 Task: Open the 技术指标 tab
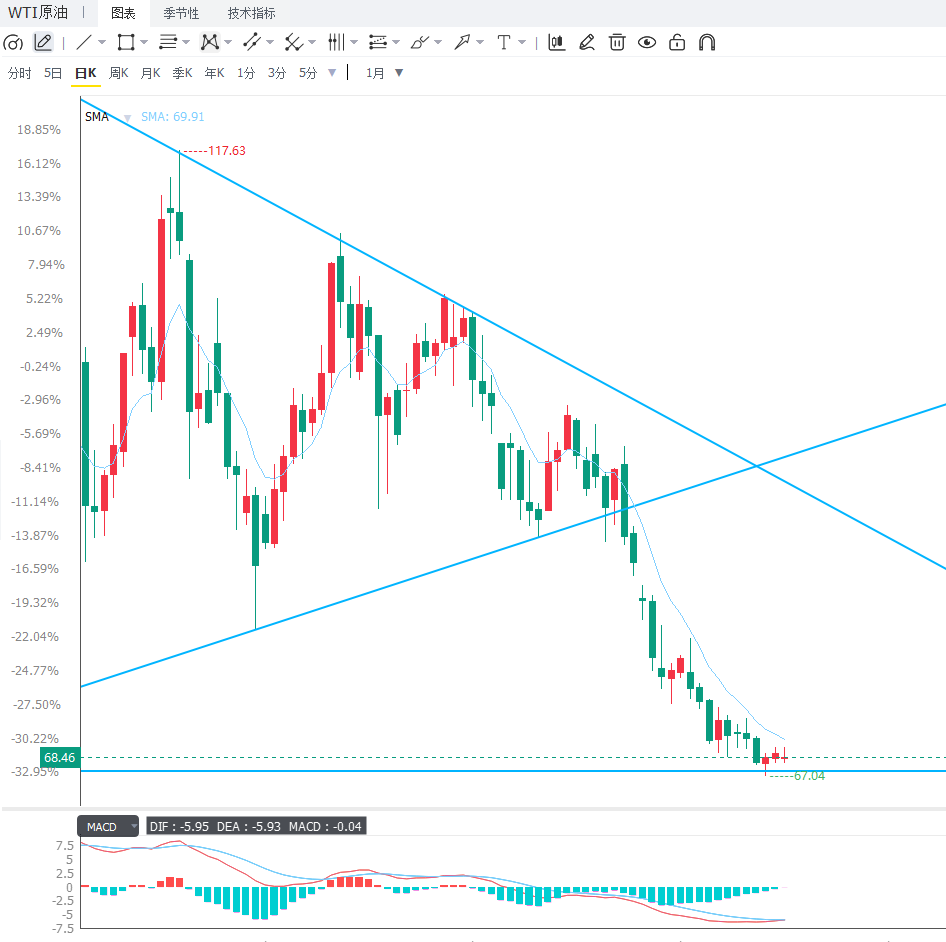point(252,13)
